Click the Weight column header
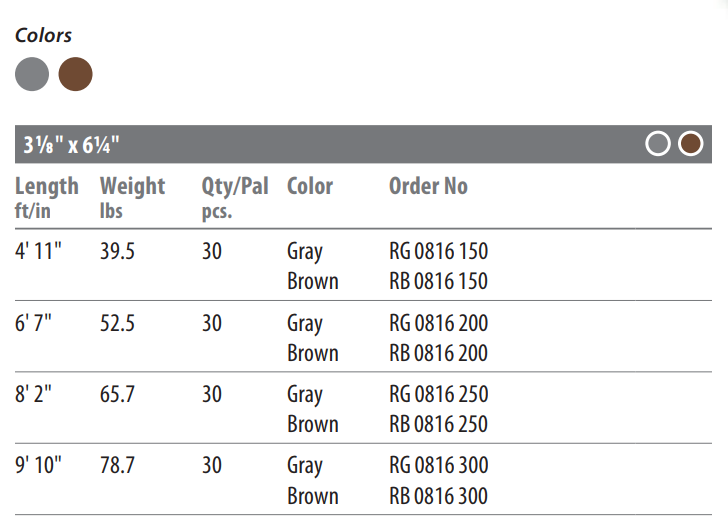 tap(132, 197)
